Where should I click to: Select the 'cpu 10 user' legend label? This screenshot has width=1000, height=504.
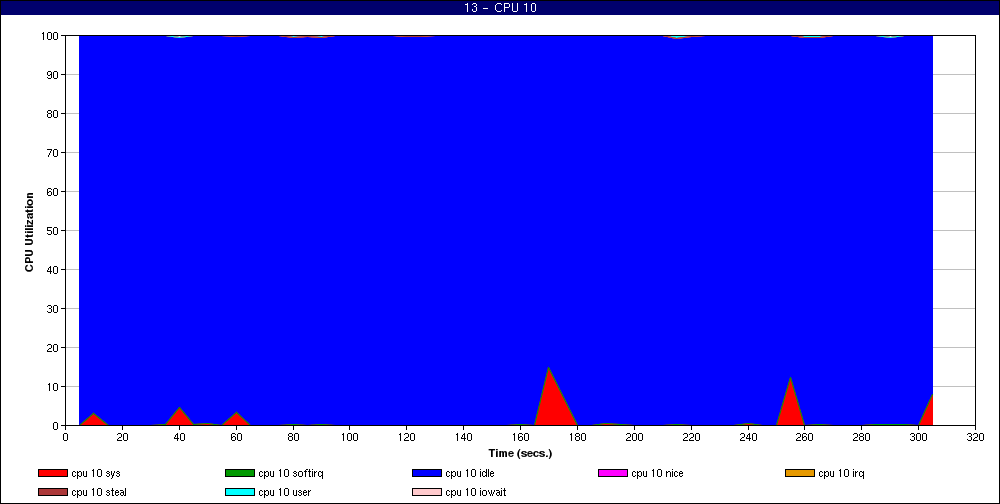coord(284,493)
